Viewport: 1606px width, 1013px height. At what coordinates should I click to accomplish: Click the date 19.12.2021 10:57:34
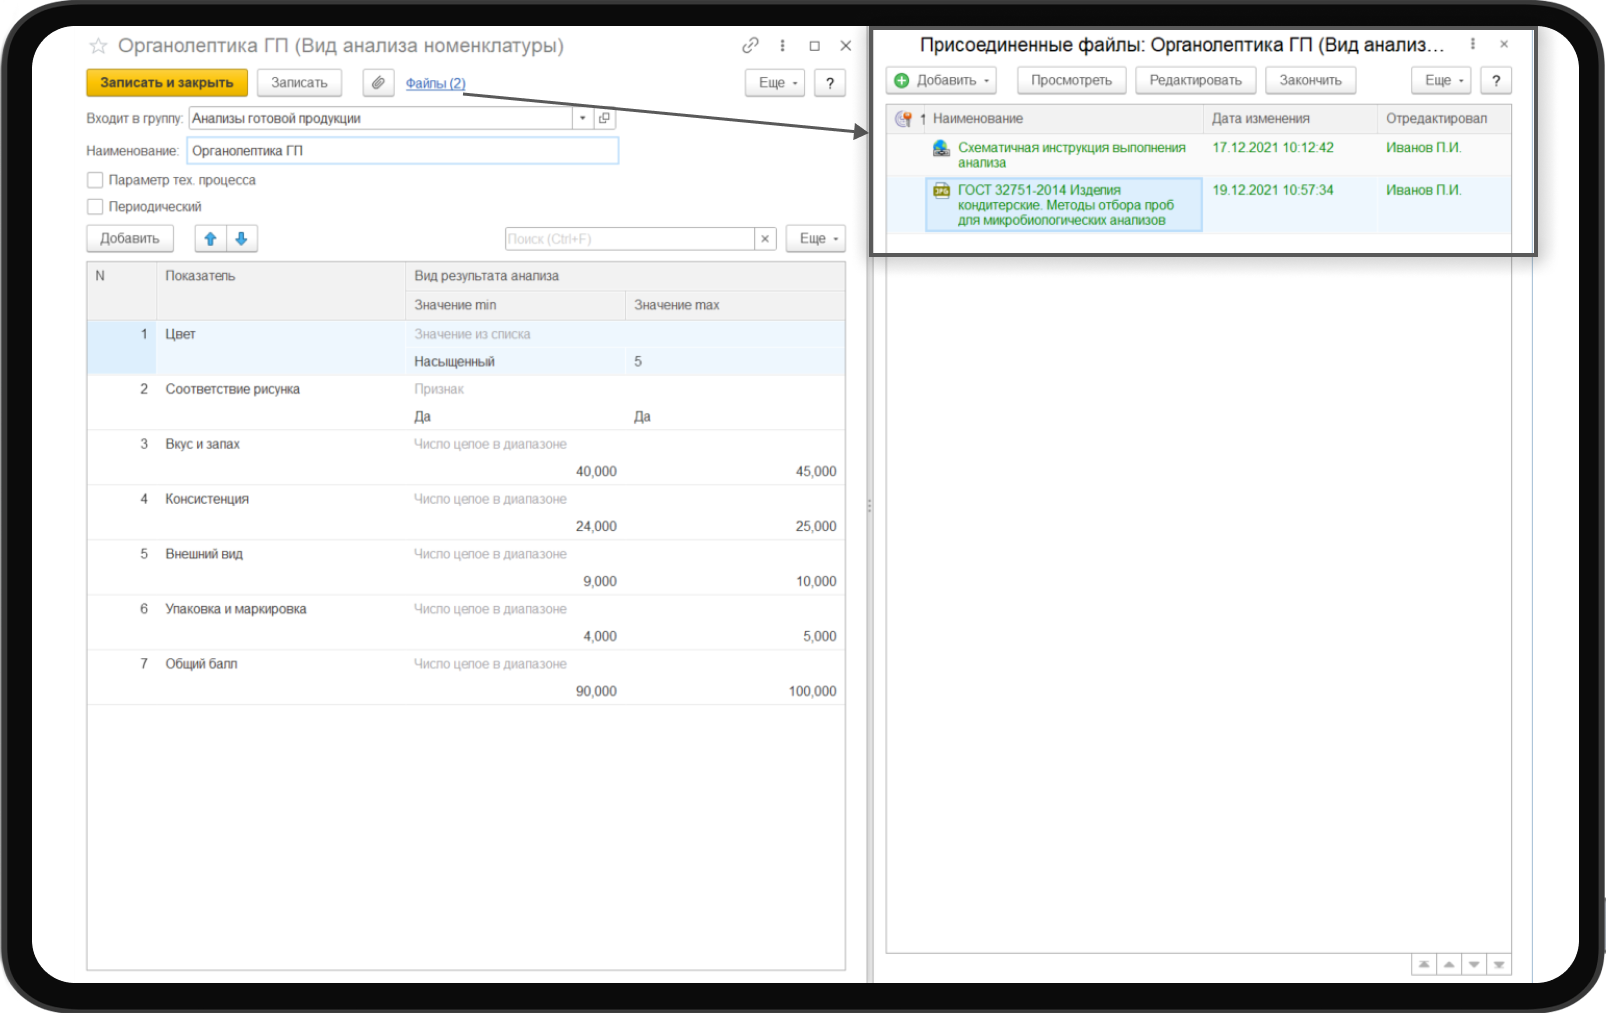tap(1273, 190)
